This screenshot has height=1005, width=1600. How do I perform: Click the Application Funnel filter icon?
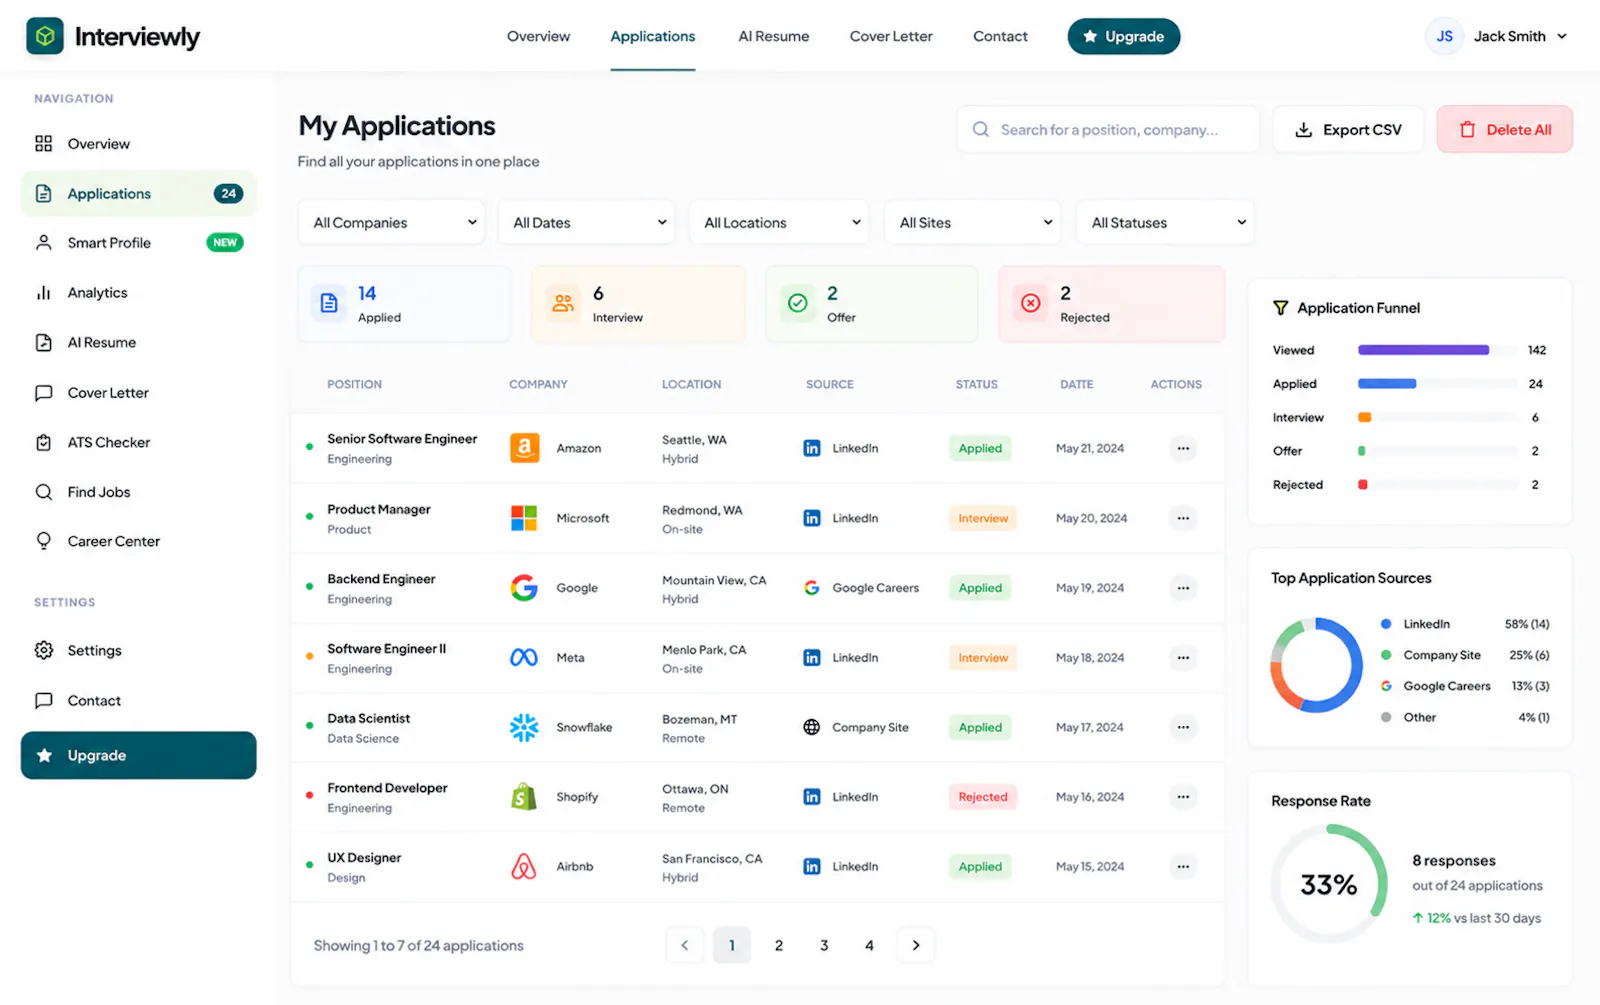[x=1280, y=308]
